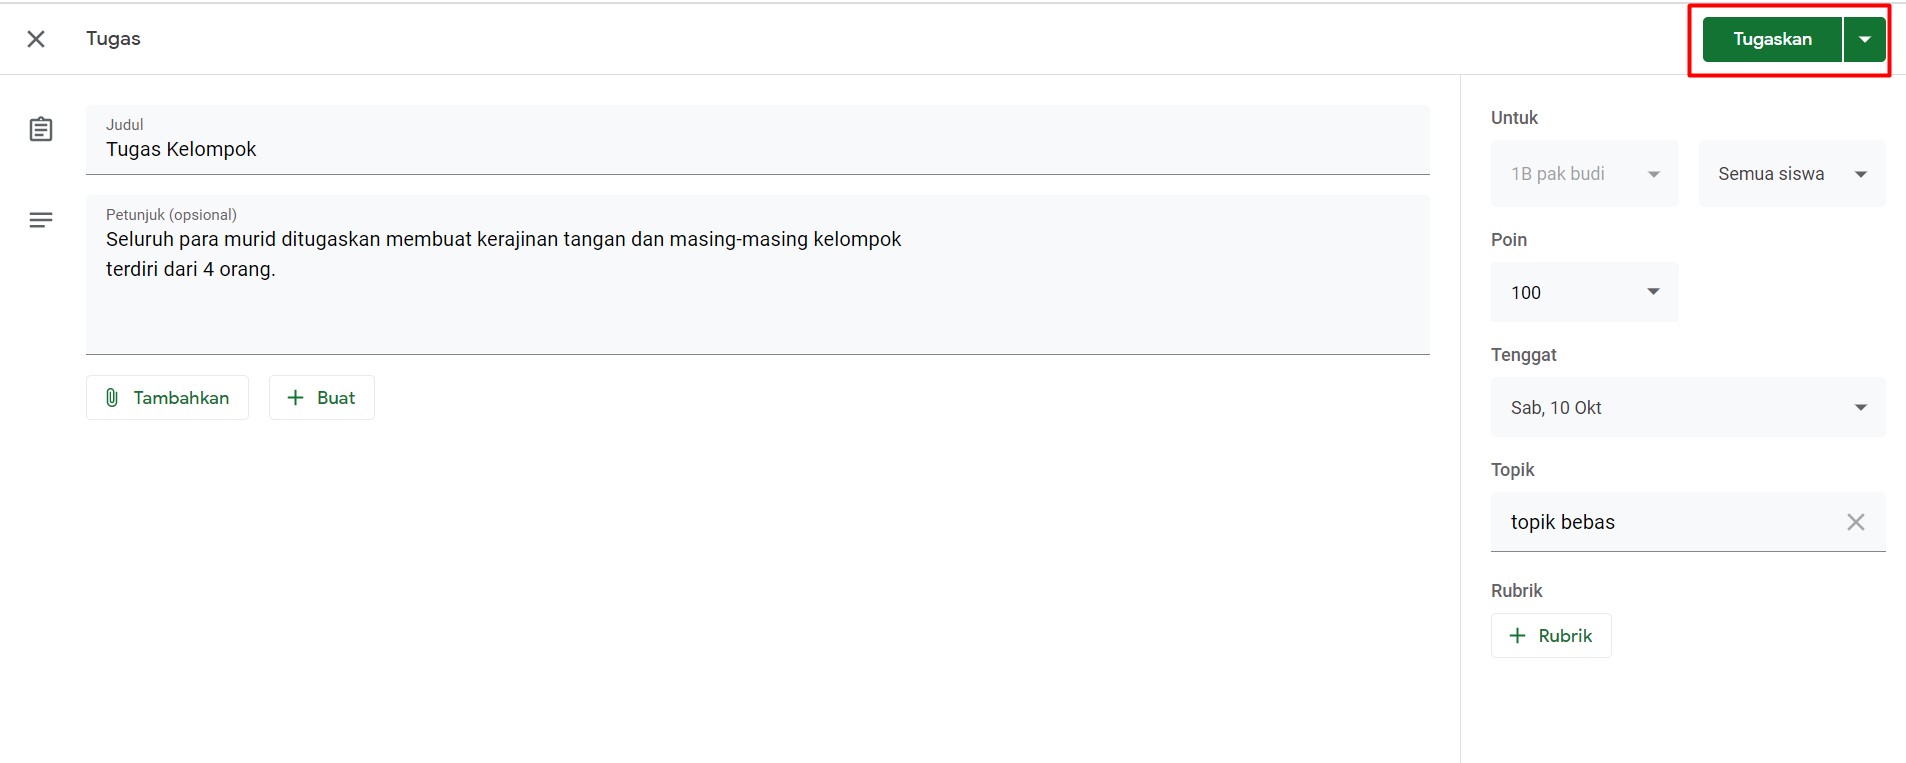Click the Buat button to create material
Screen dimensions: 1906x763
322,397
